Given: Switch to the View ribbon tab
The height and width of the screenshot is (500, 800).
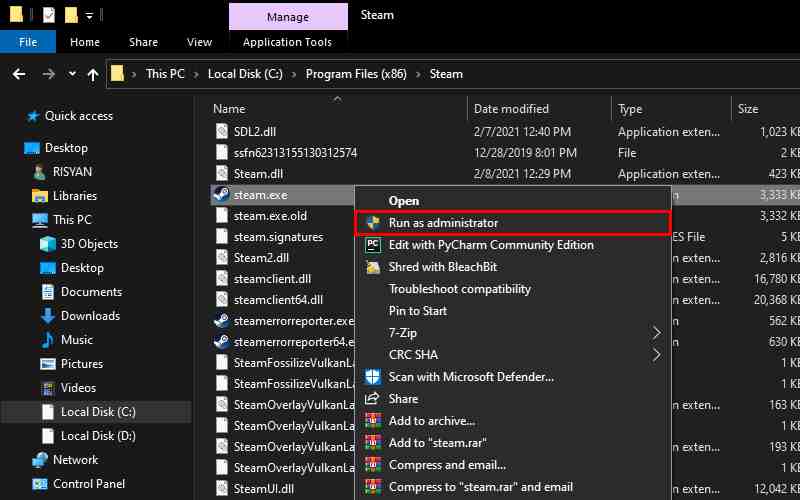Looking at the screenshot, I should pos(199,42).
